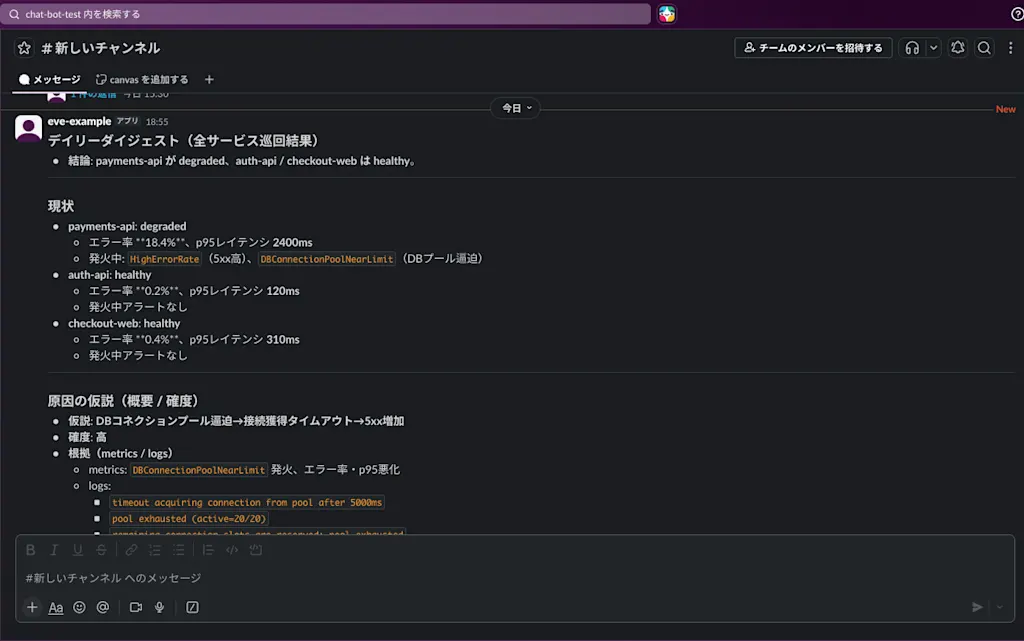Toggle strikethrough formatting

(101, 550)
